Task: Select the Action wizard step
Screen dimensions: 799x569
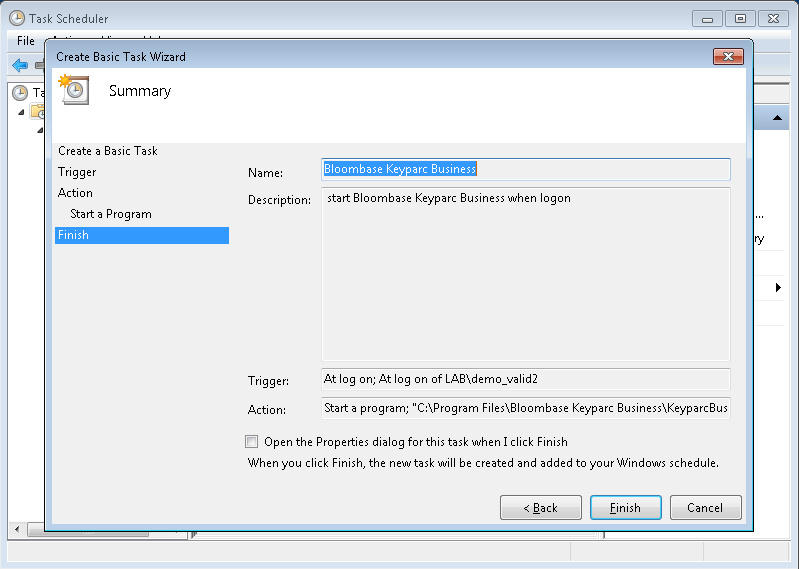Action: pyautogui.click(x=75, y=193)
